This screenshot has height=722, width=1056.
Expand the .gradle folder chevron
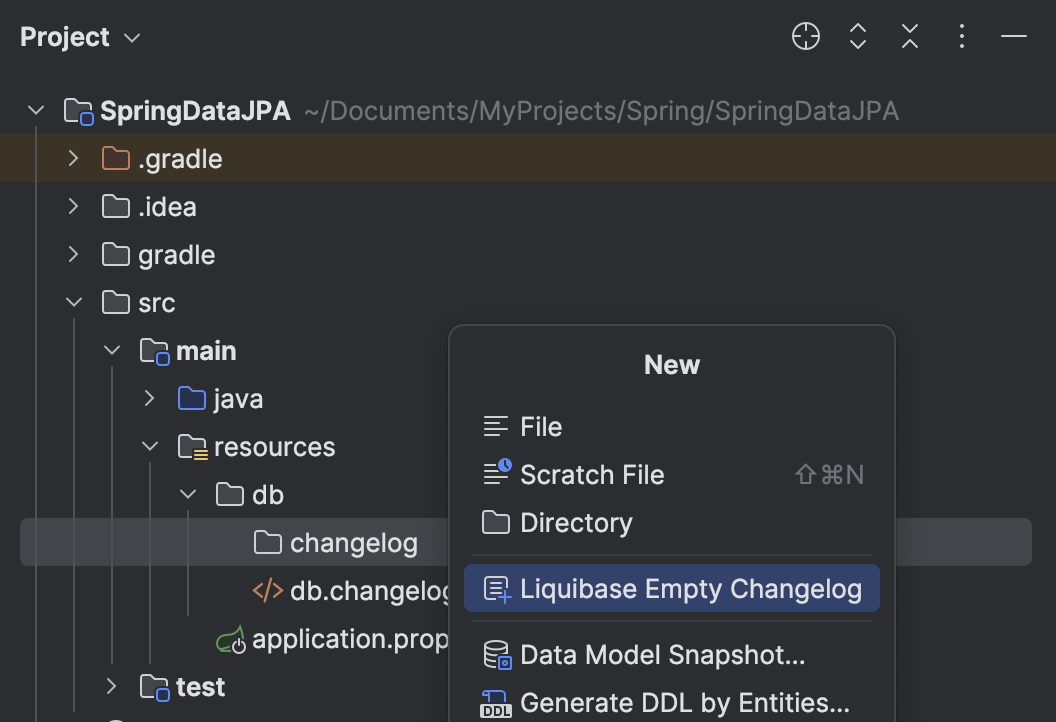[x=72, y=158]
